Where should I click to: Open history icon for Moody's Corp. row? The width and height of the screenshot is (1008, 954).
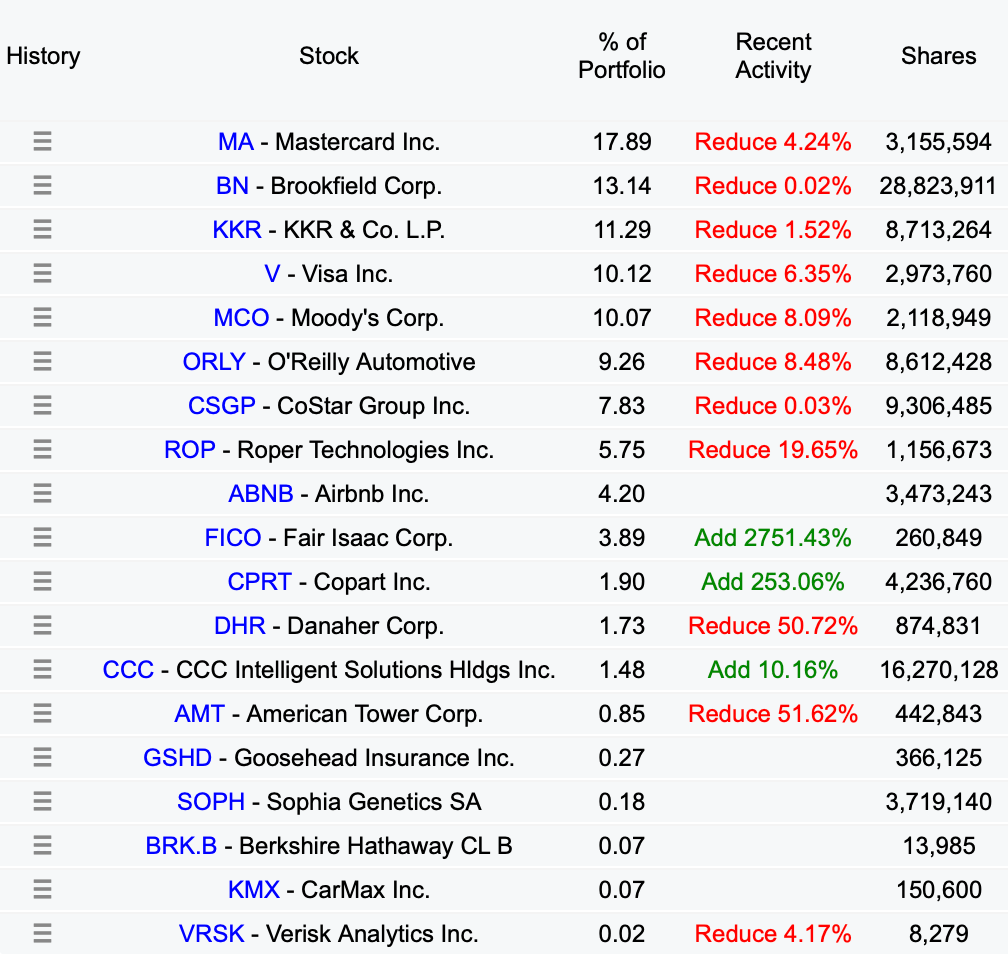(x=42, y=318)
